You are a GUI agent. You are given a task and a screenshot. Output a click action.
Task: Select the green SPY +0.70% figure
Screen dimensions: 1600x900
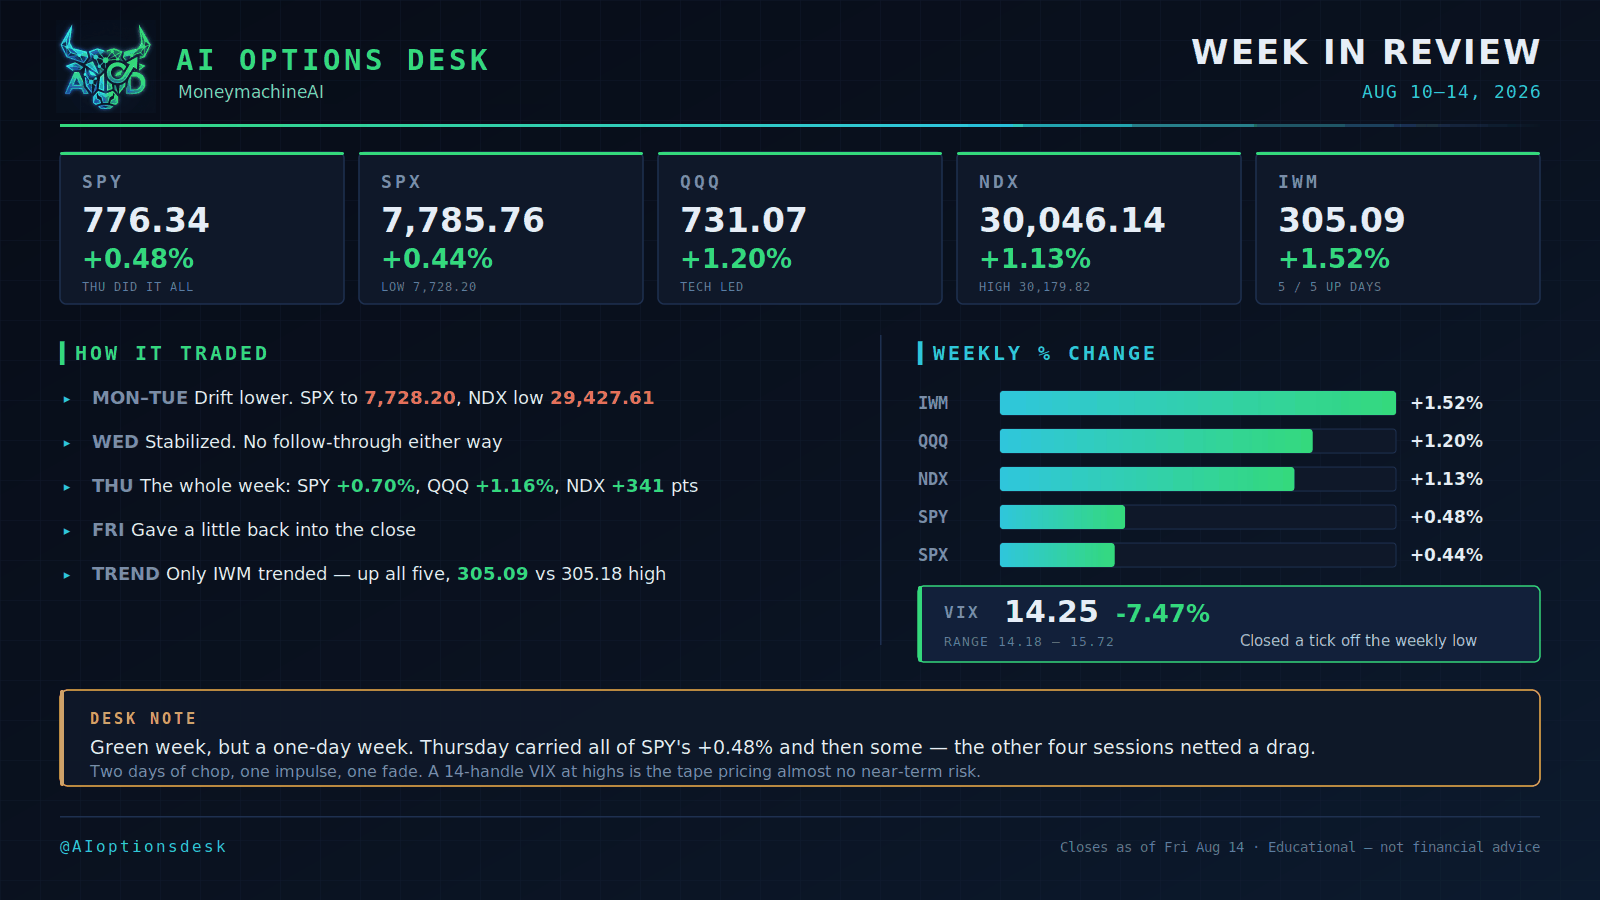pyautogui.click(x=376, y=486)
